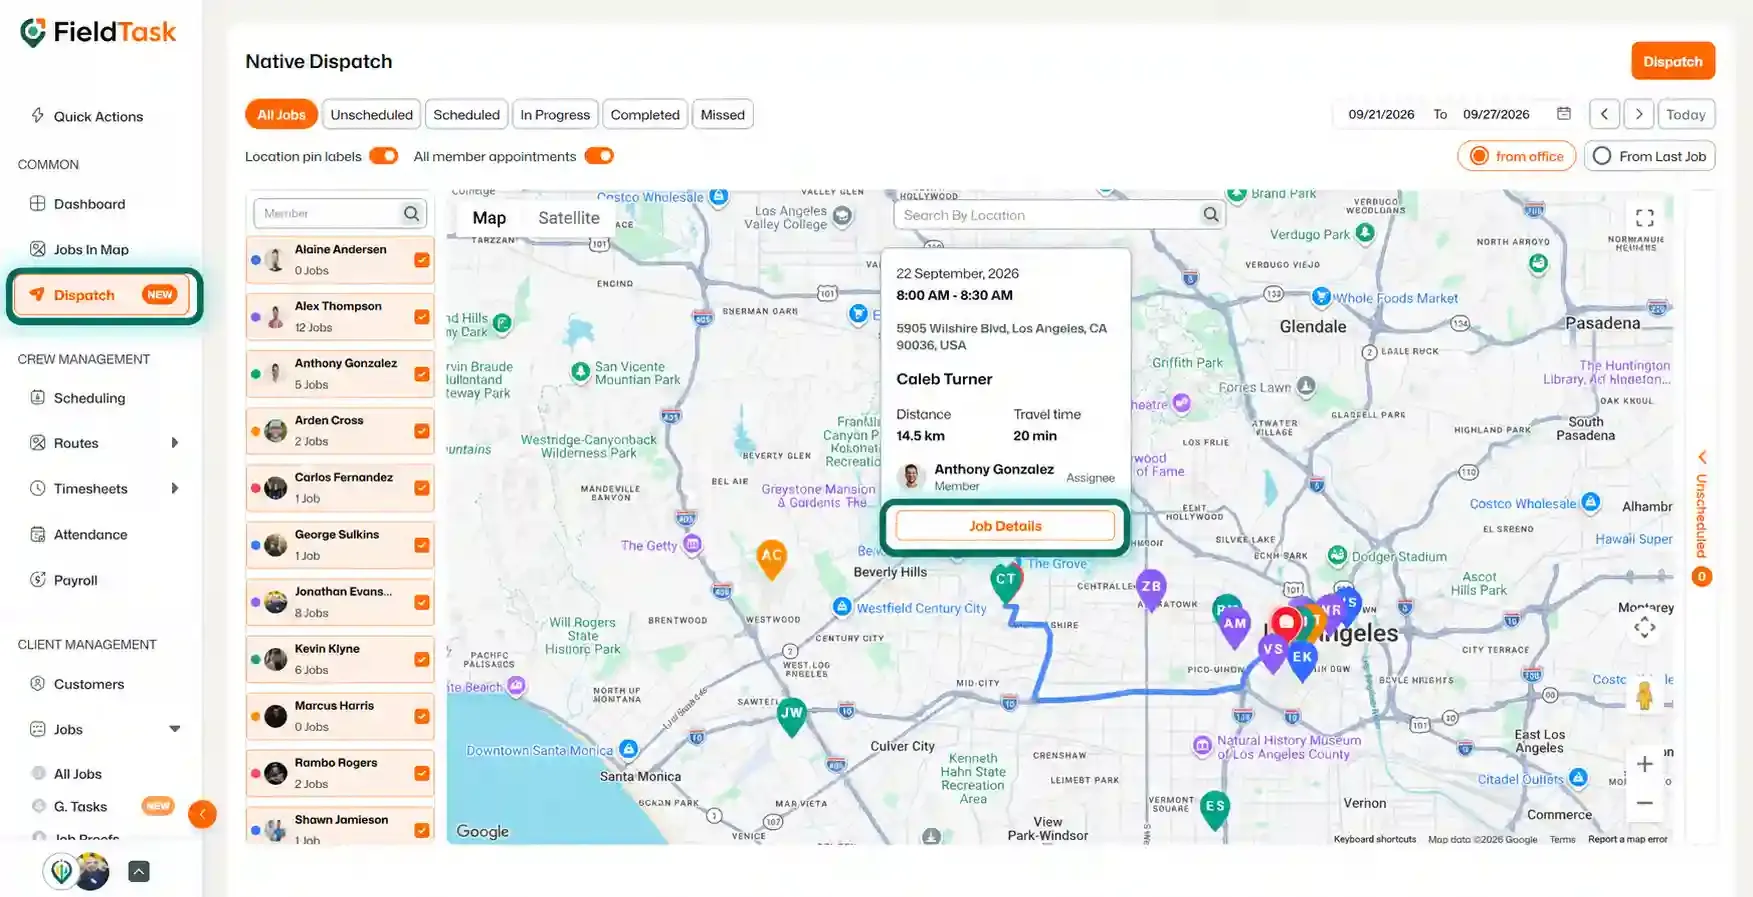Open Job Details for Caleb Turner

[x=1005, y=526]
